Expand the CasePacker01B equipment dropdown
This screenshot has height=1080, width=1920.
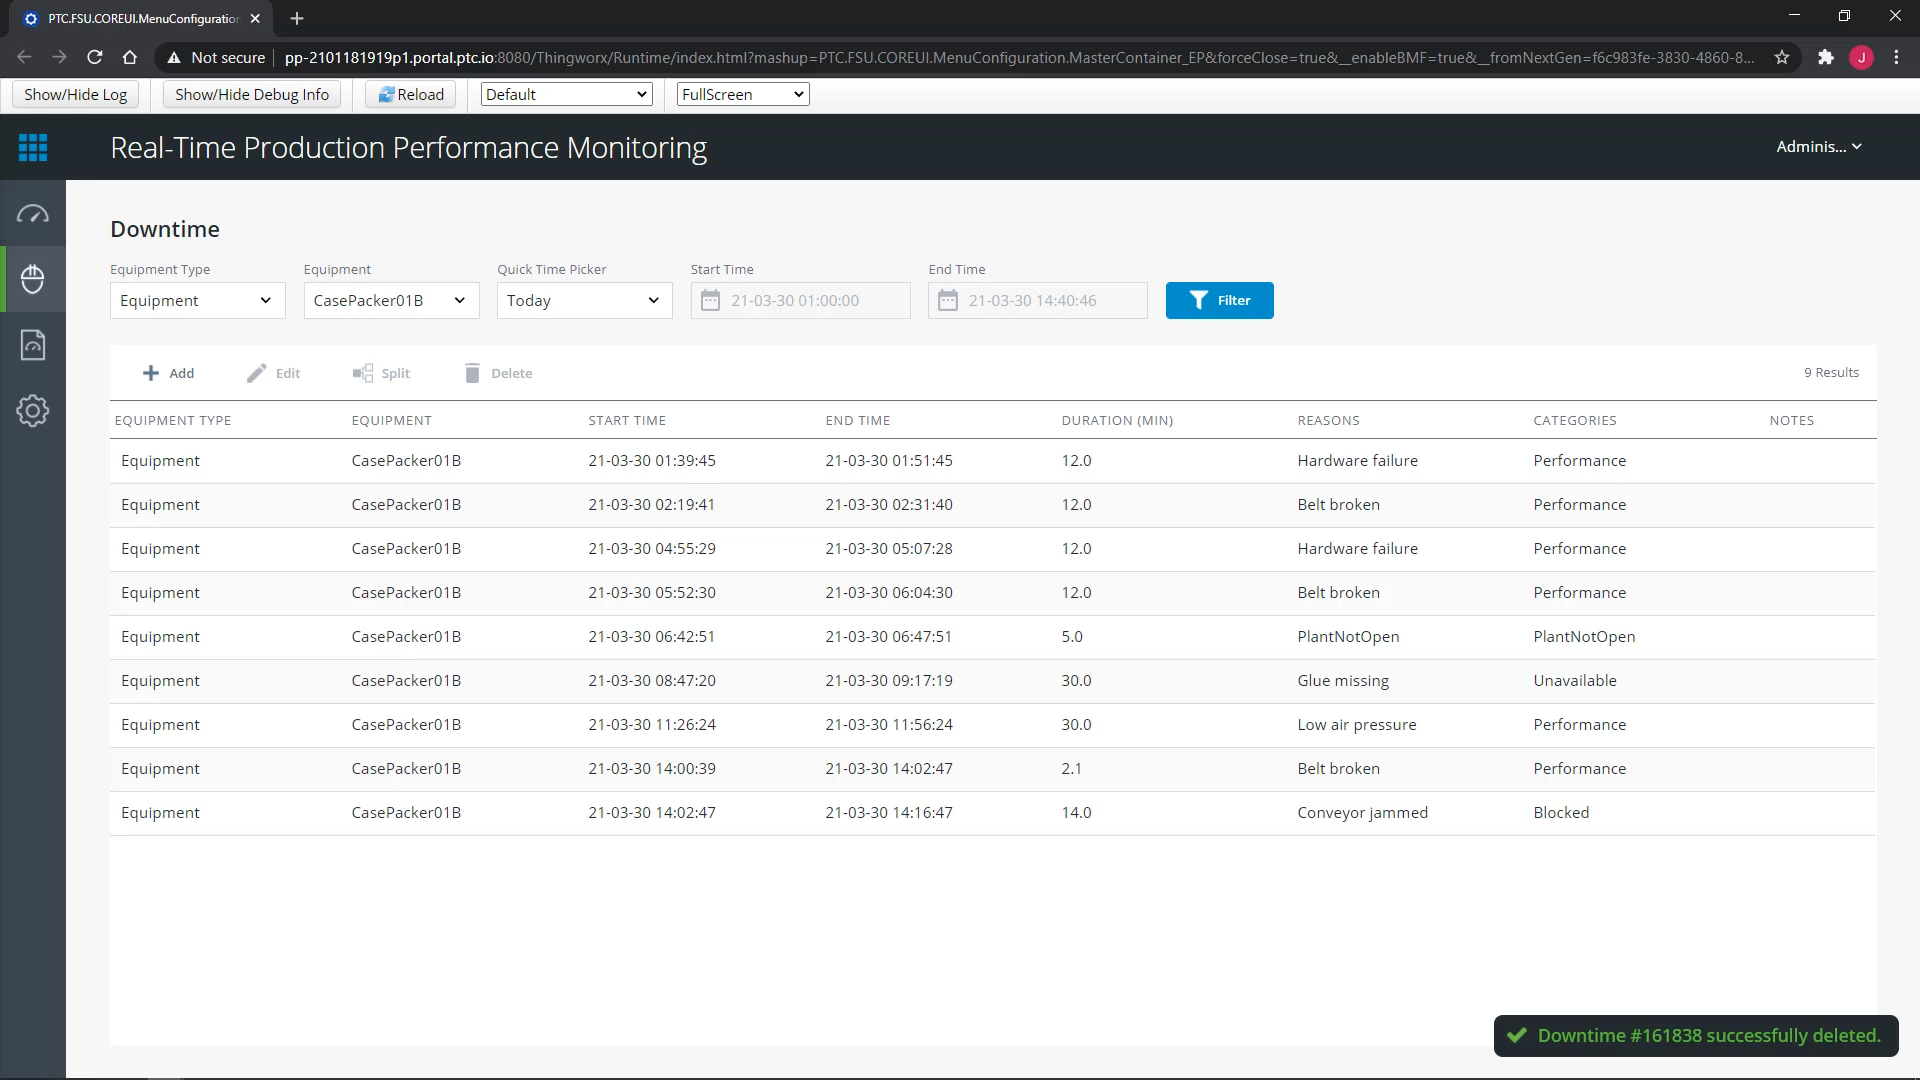[392, 301]
